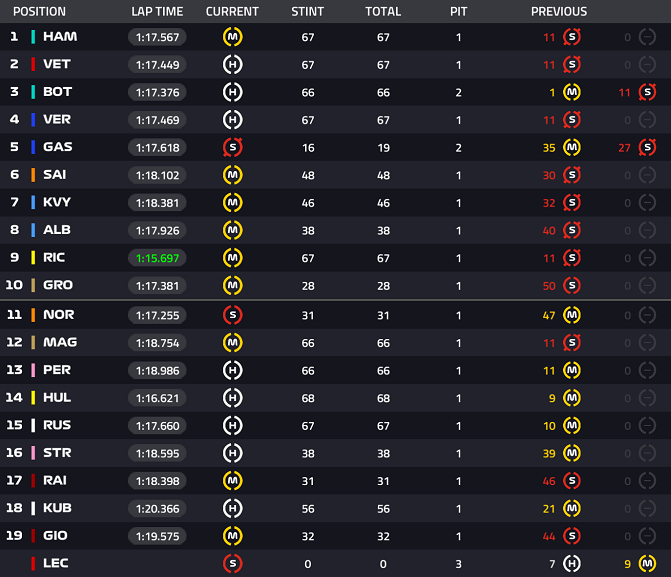Click HAM's current medium tyre icon
Screen dimensions: 671x577
point(232,37)
